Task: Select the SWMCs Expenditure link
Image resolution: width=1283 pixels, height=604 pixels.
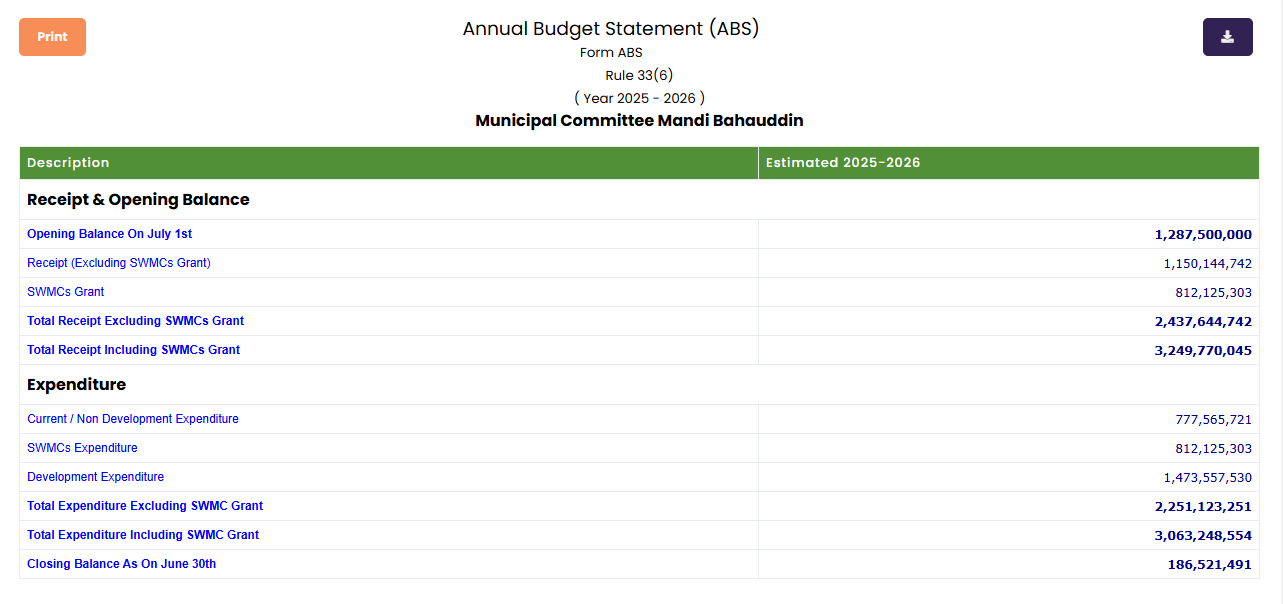Action: tap(82, 448)
